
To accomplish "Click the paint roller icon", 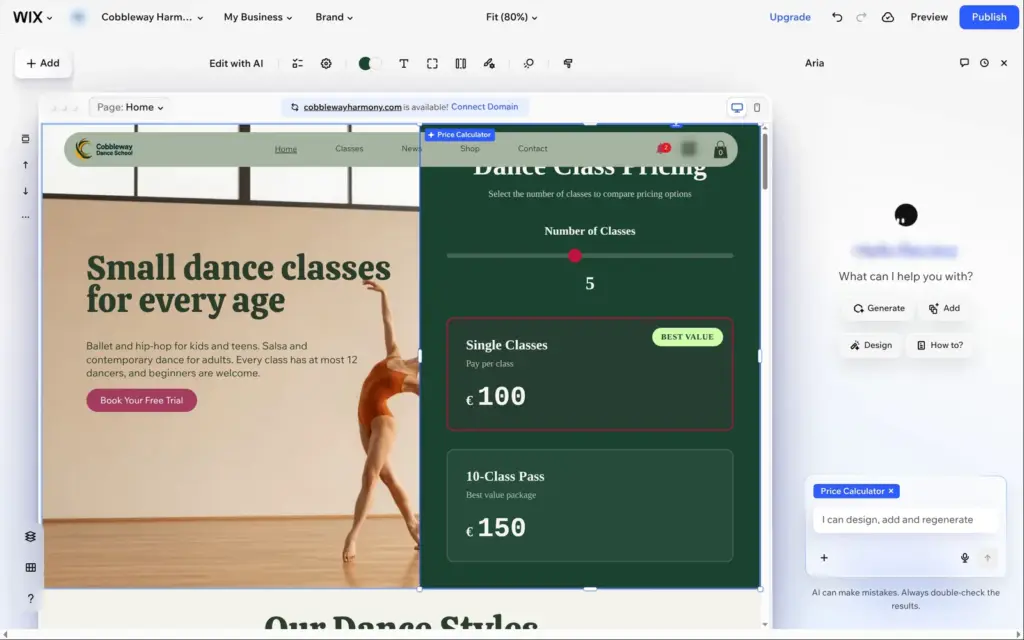I will click(568, 63).
